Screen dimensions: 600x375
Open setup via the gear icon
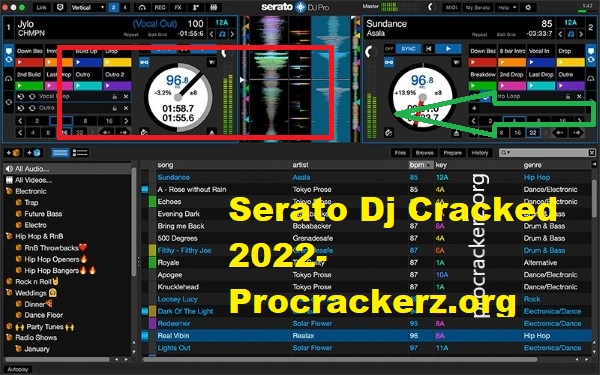click(x=528, y=7)
